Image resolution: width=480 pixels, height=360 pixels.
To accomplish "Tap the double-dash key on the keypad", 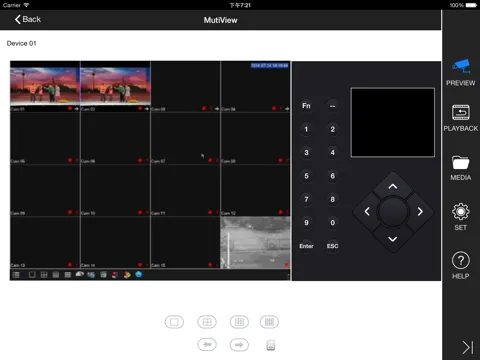I will (x=332, y=106).
